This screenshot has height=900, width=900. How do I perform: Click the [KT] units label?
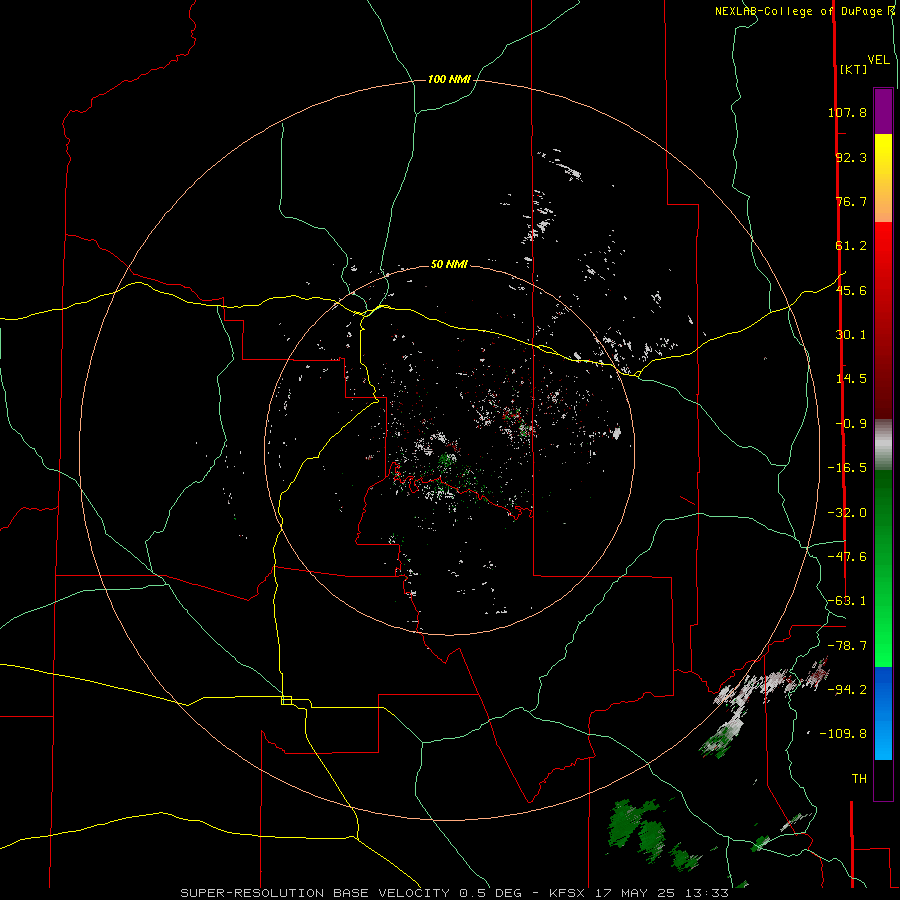pyautogui.click(x=854, y=69)
